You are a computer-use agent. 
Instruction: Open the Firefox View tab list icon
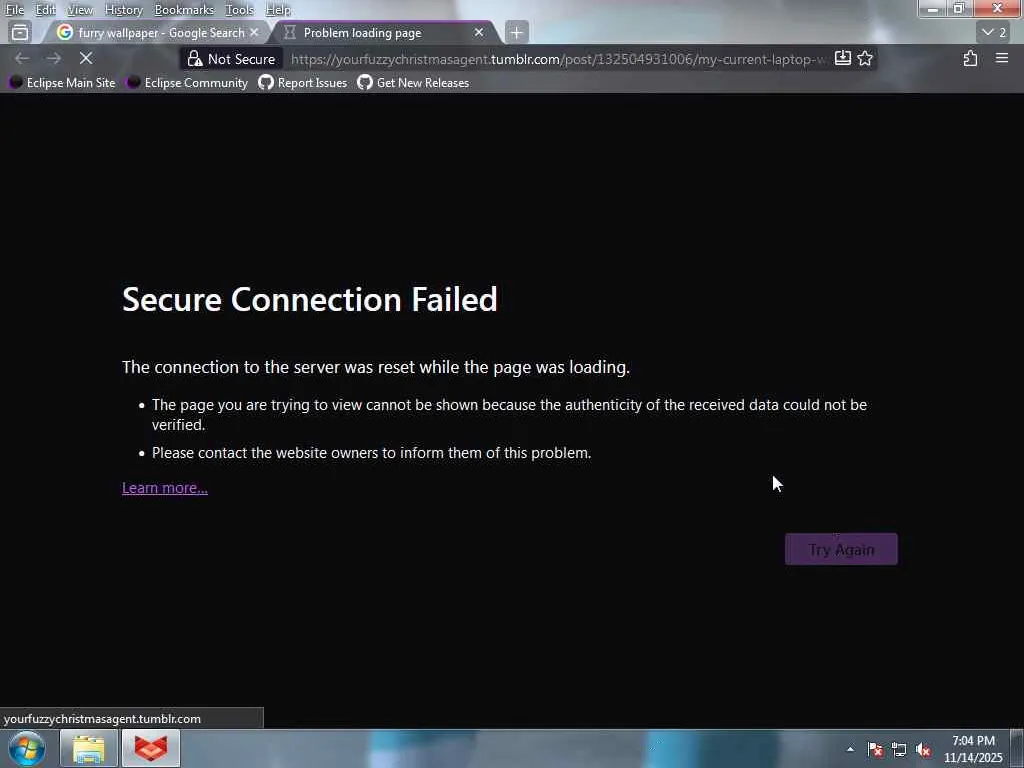(20, 32)
